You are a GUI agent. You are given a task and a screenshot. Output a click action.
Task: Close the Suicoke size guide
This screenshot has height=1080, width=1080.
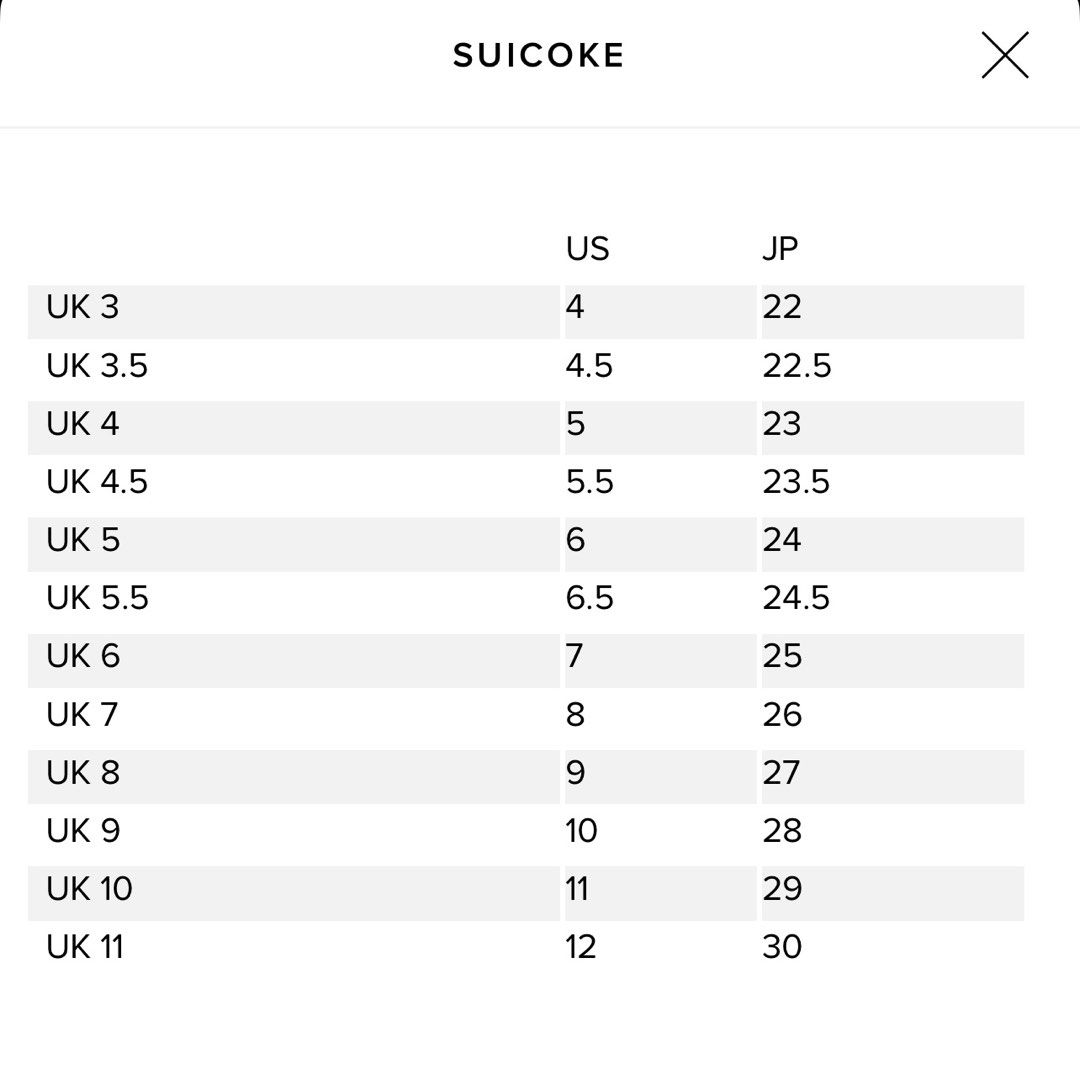[x=1005, y=55]
